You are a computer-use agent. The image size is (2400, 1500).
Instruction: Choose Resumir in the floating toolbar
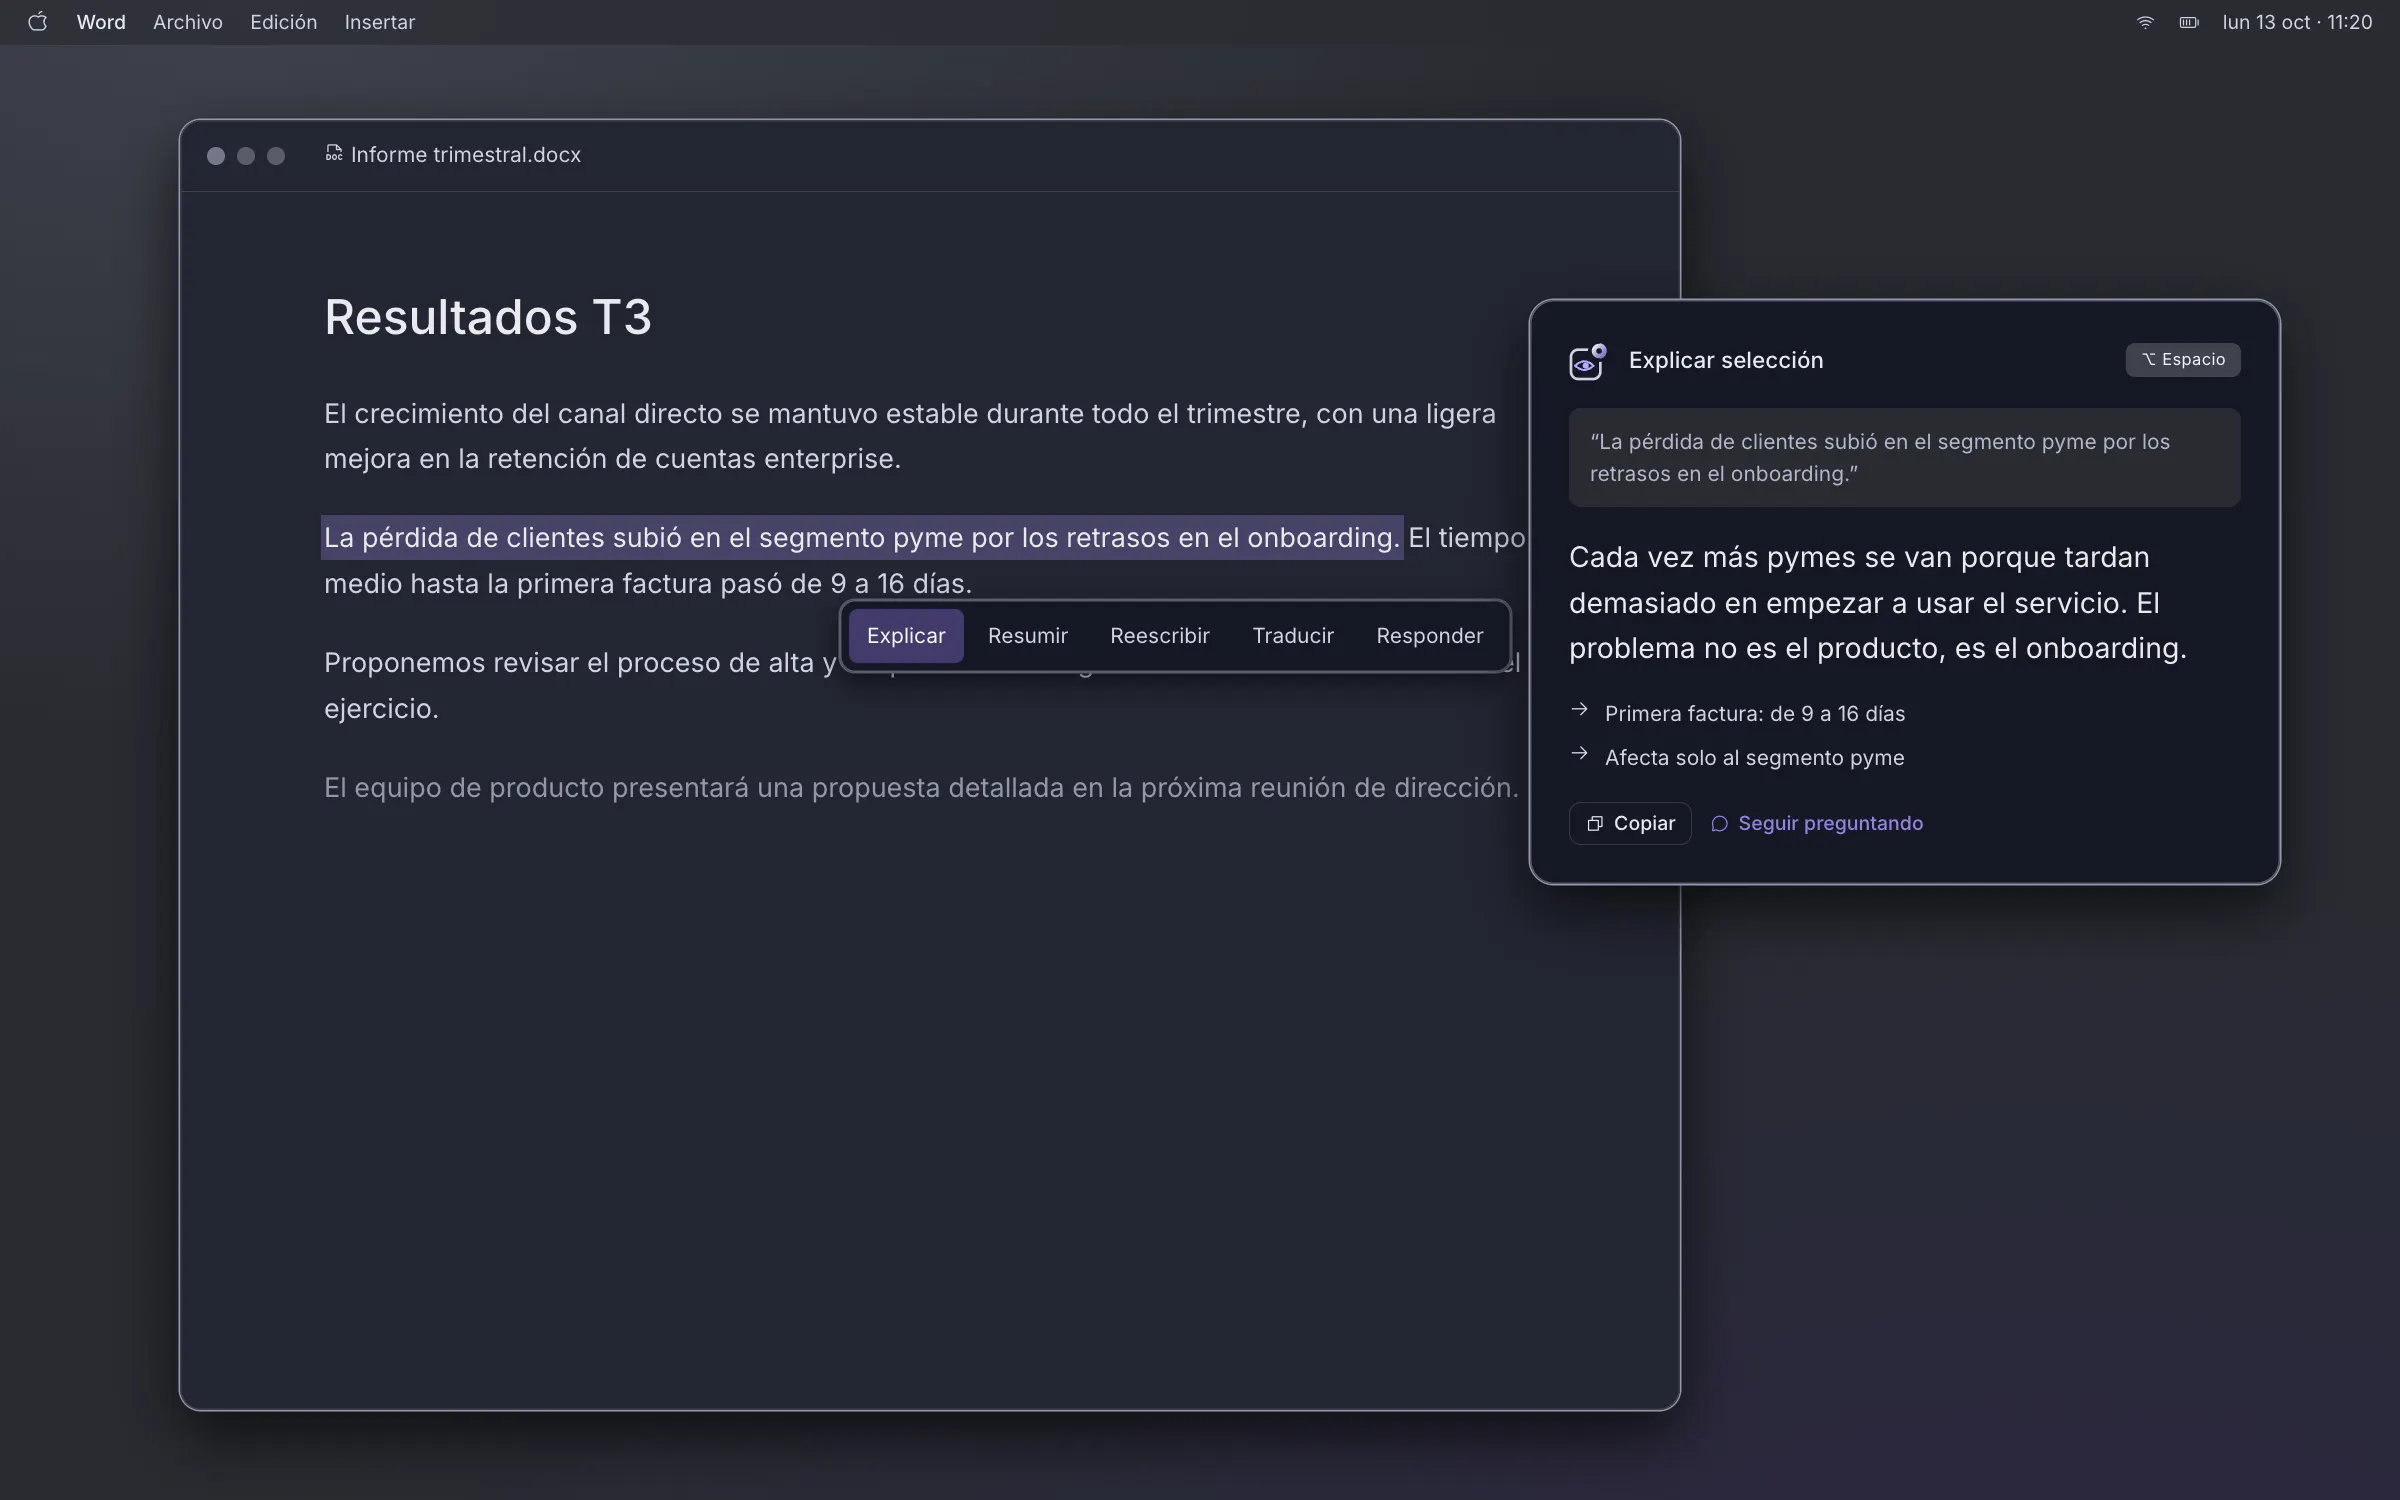click(1028, 636)
